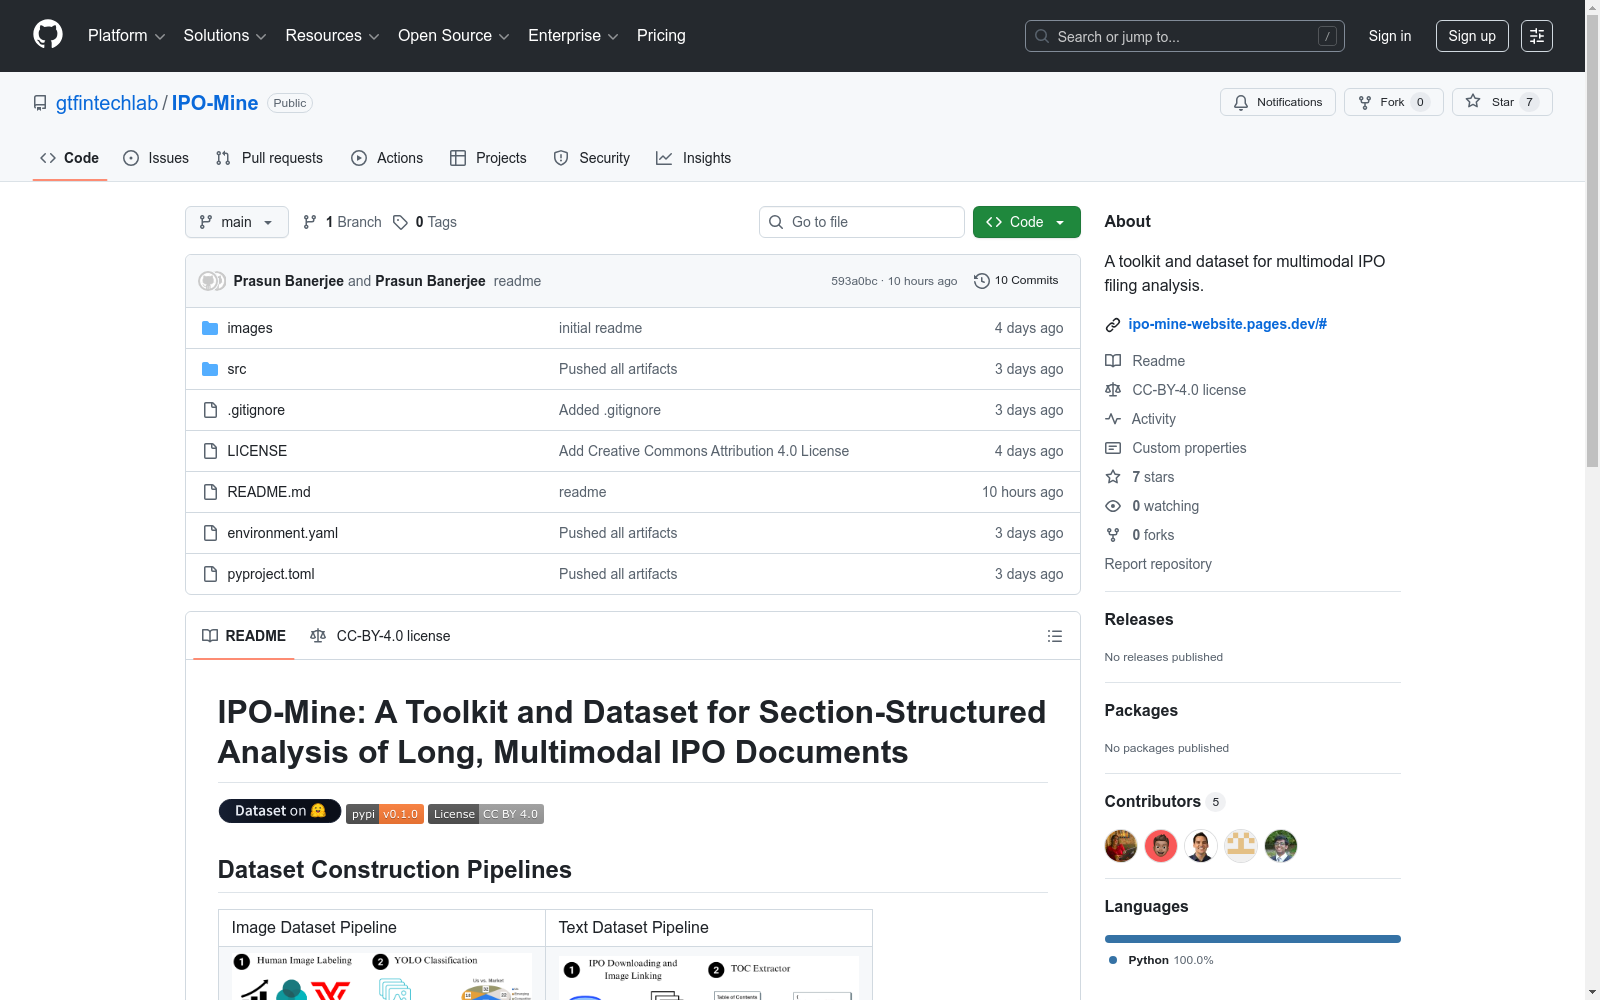Click Report repository link
1600x1000 pixels.
pos(1158,564)
